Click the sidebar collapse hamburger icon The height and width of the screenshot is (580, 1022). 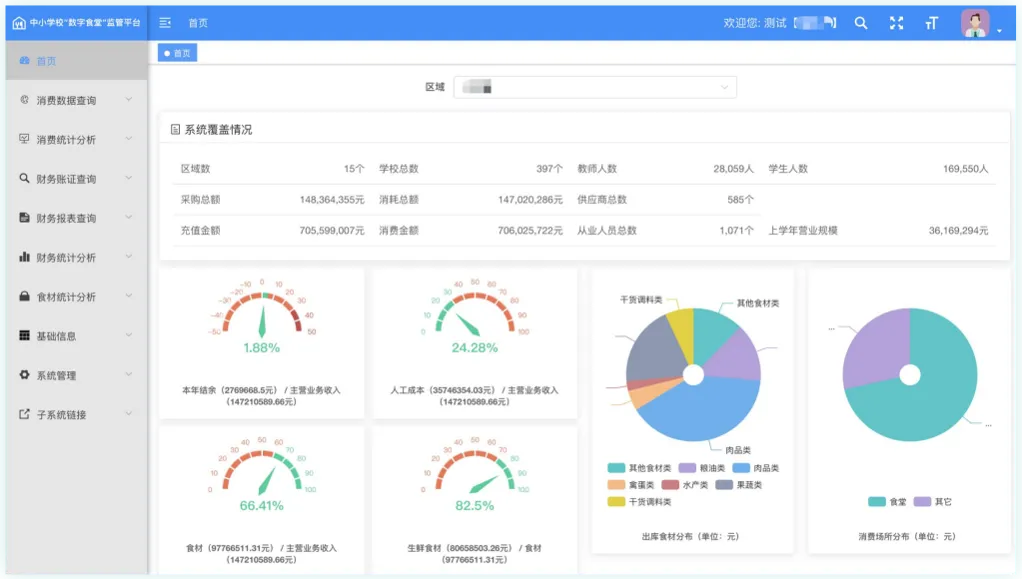(x=165, y=23)
